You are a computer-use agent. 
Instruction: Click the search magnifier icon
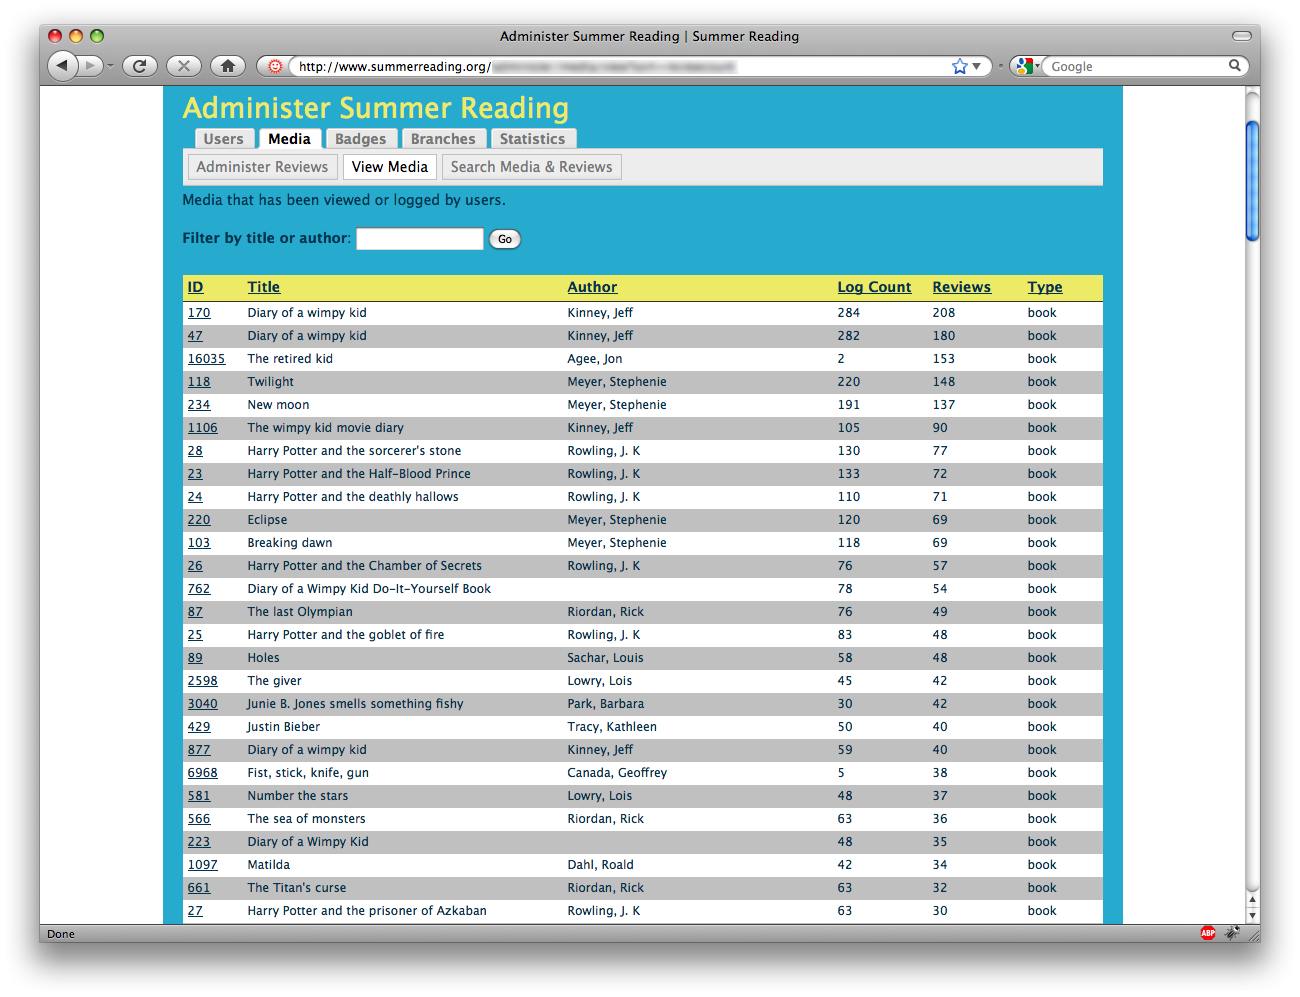(x=1235, y=66)
